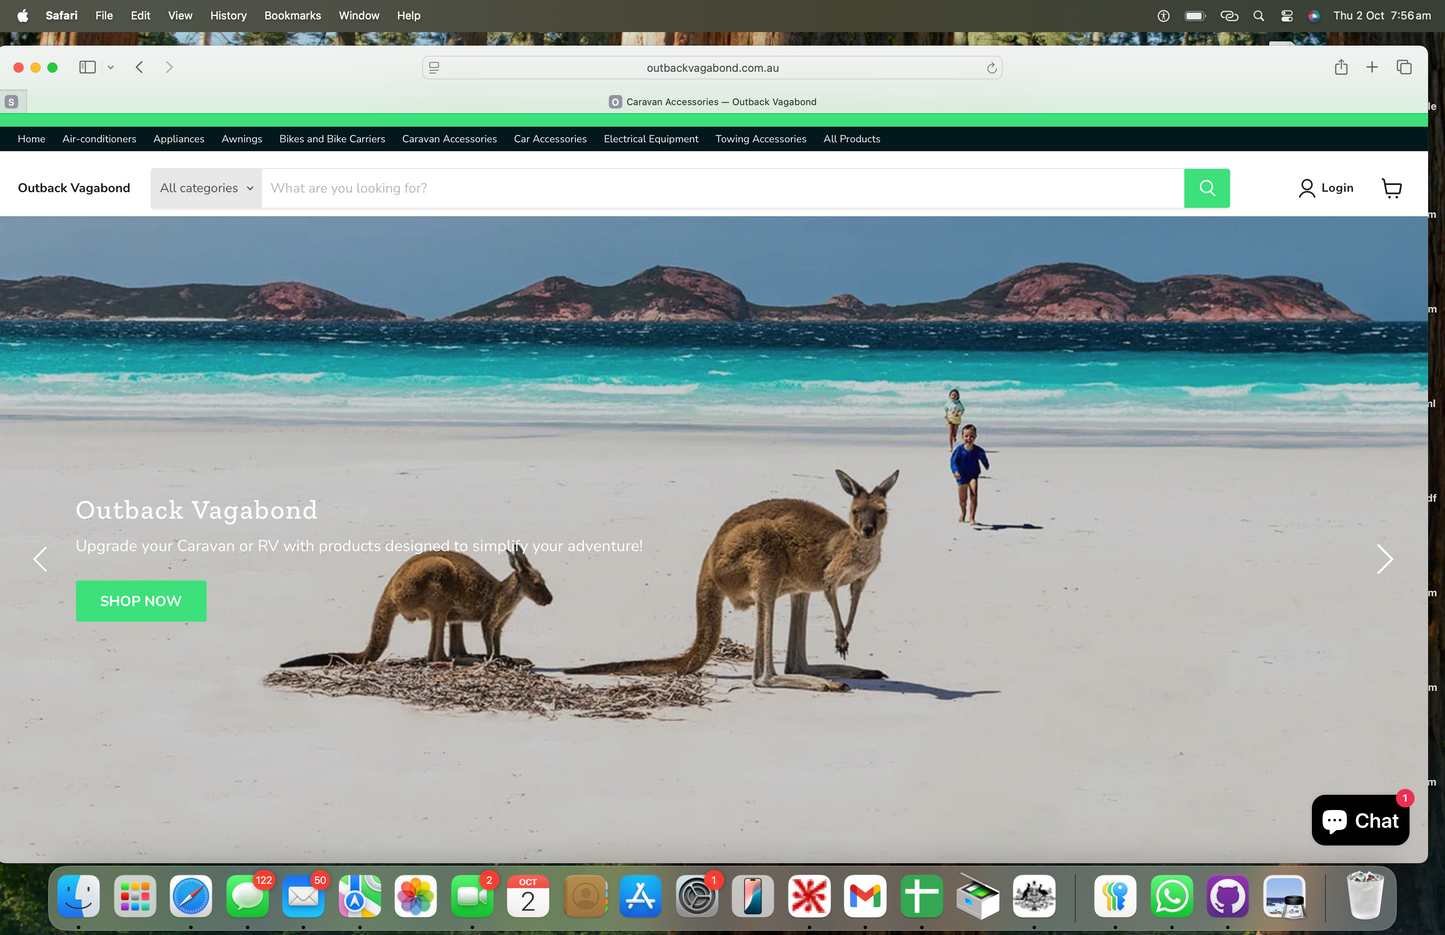Go back with the back arrow

pyautogui.click(x=140, y=67)
